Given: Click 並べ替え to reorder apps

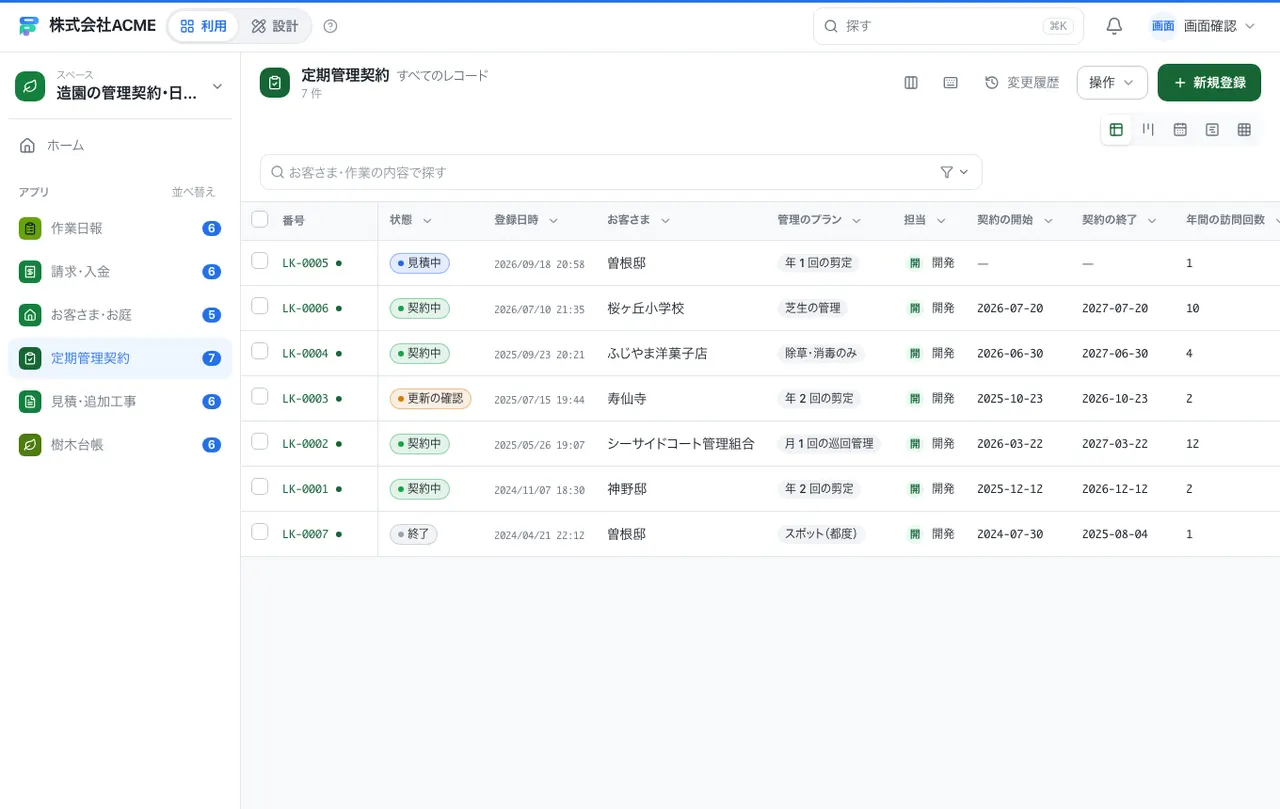Looking at the screenshot, I should tap(193, 192).
